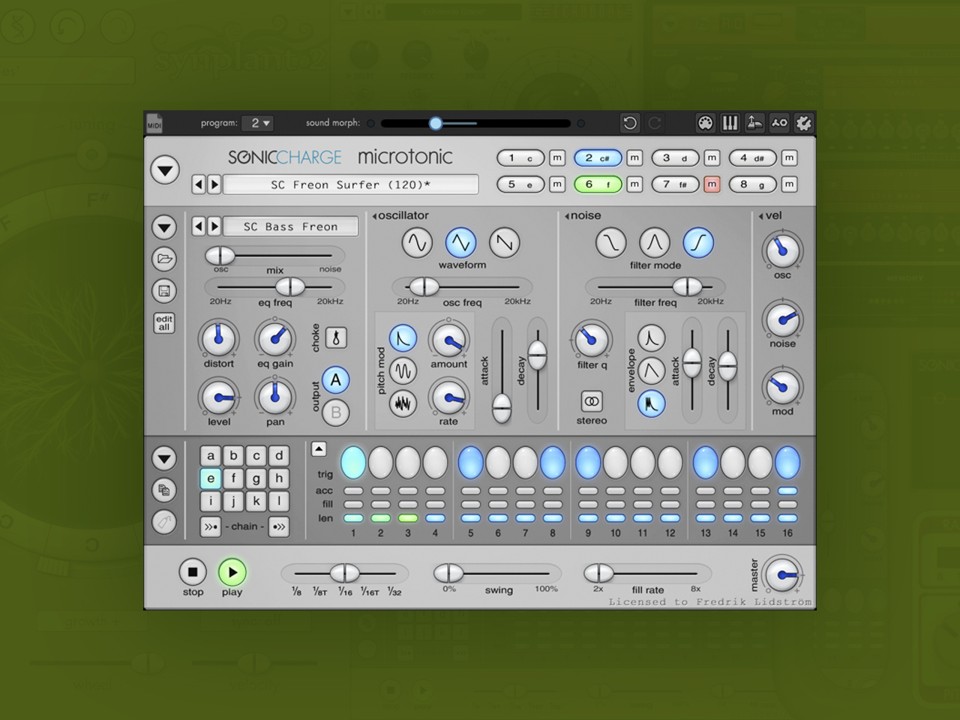Toggle the noise stereo button
The height and width of the screenshot is (720, 960).
pos(591,402)
